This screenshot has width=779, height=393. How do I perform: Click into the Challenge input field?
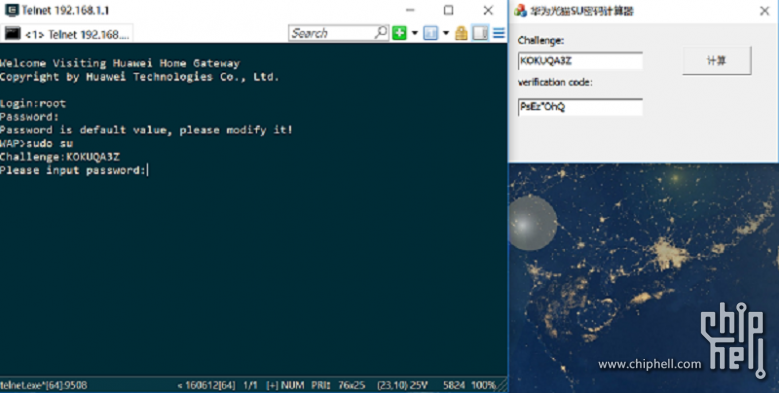580,61
